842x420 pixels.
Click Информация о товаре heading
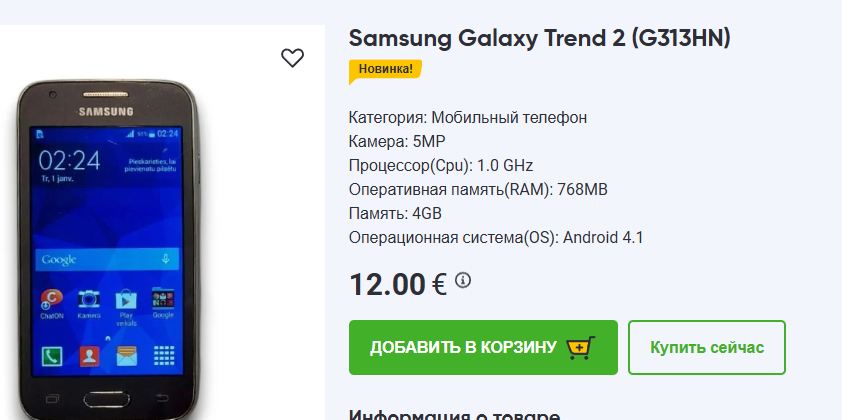(x=454, y=415)
